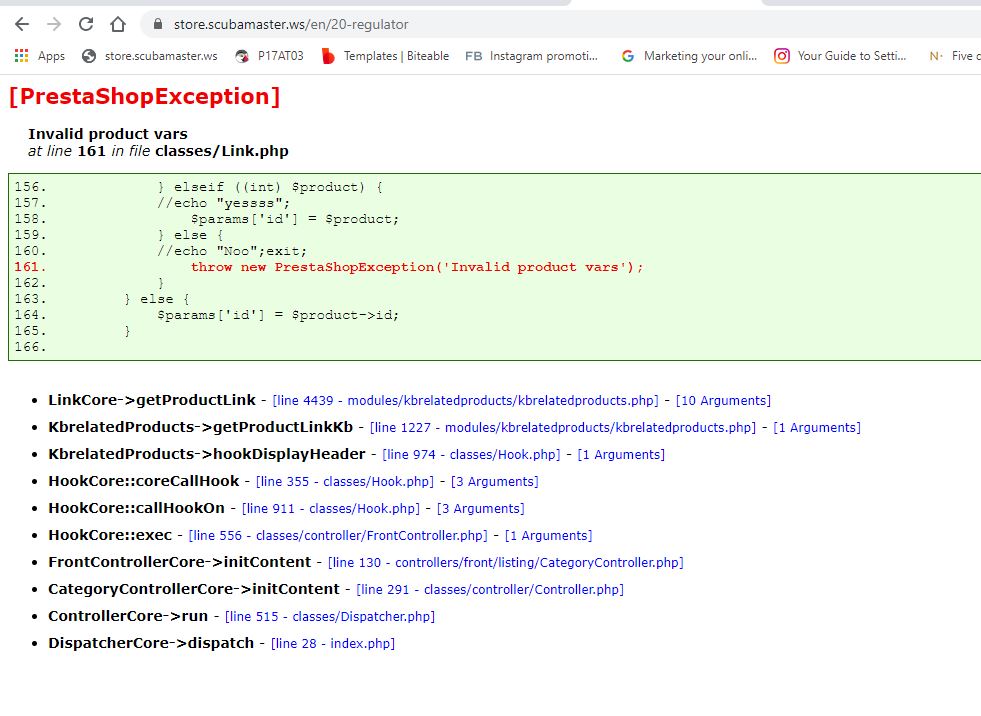Click highlighted code line 161
This screenshot has width=981, height=716.
pyautogui.click(x=417, y=267)
